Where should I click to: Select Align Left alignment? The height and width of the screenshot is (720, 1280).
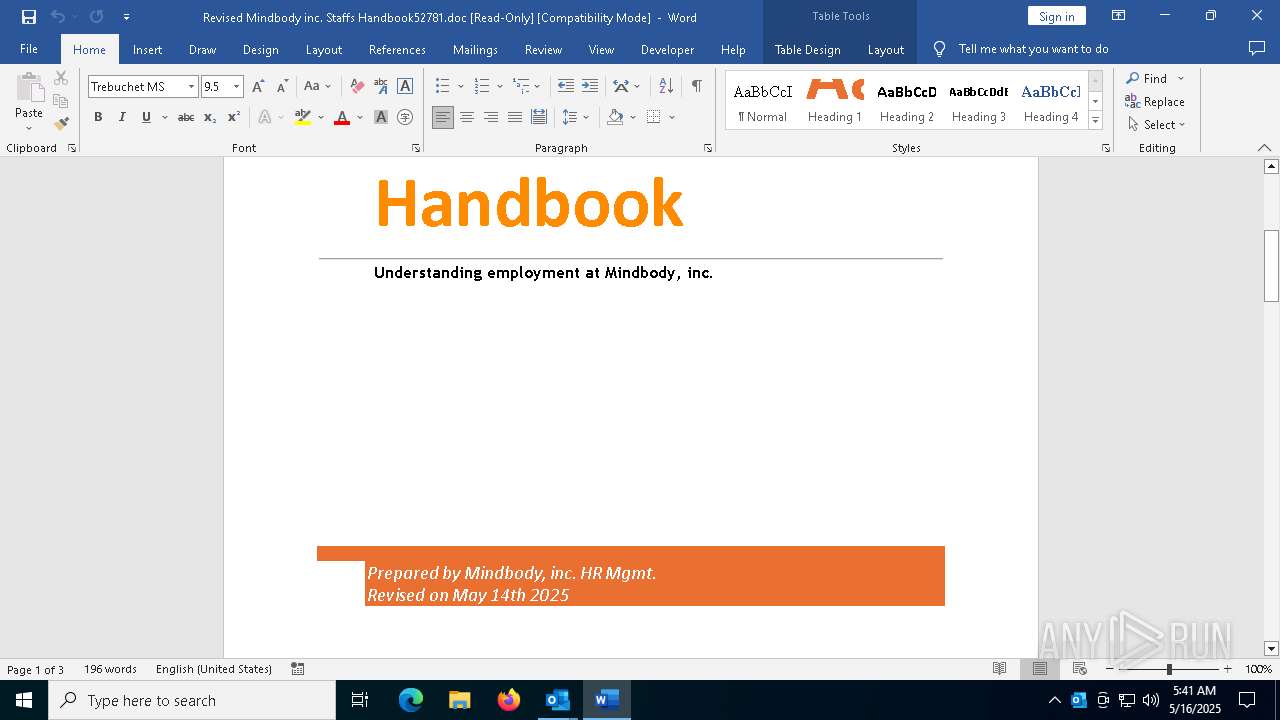(443, 117)
